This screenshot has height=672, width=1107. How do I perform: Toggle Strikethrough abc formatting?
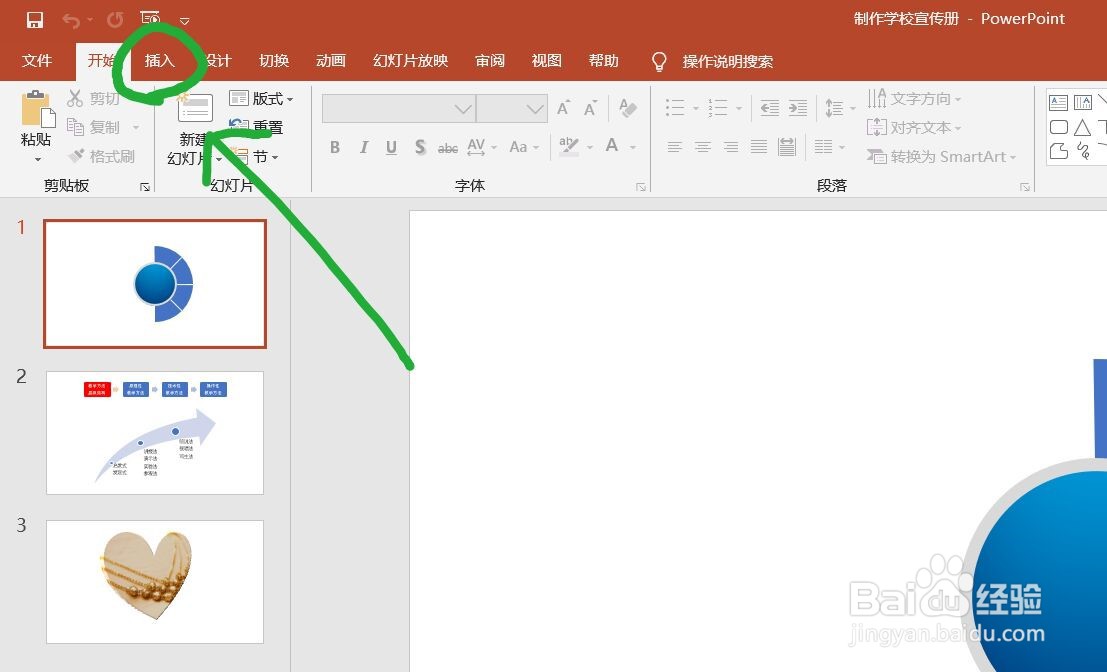pos(448,148)
